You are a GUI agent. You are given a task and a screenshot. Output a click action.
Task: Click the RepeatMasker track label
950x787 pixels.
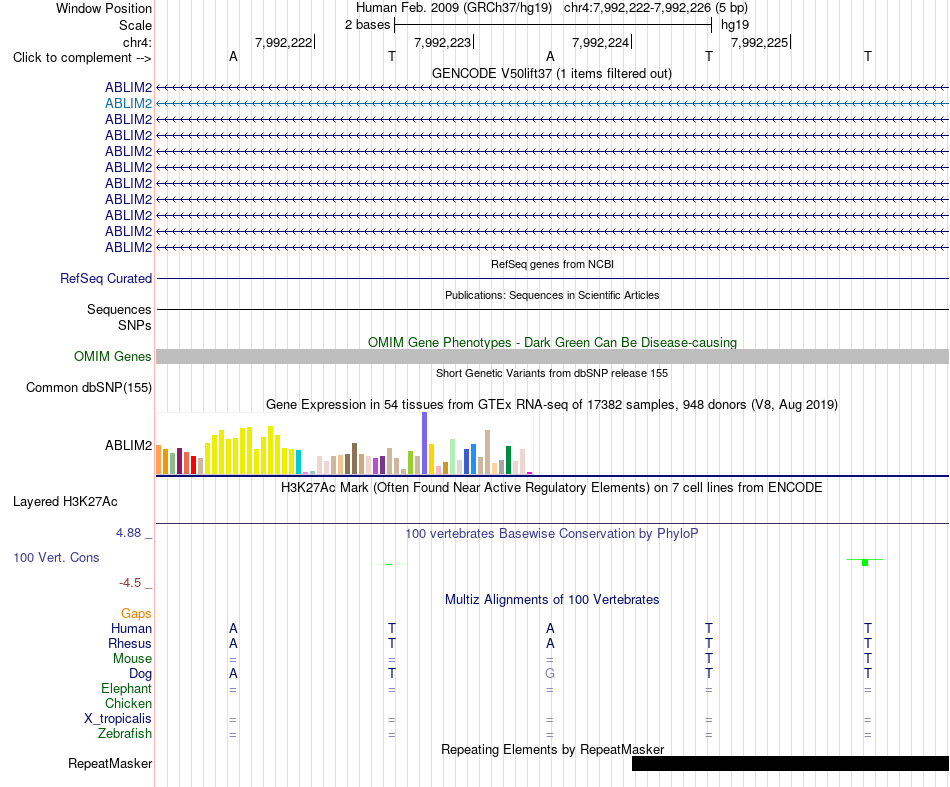pos(110,764)
